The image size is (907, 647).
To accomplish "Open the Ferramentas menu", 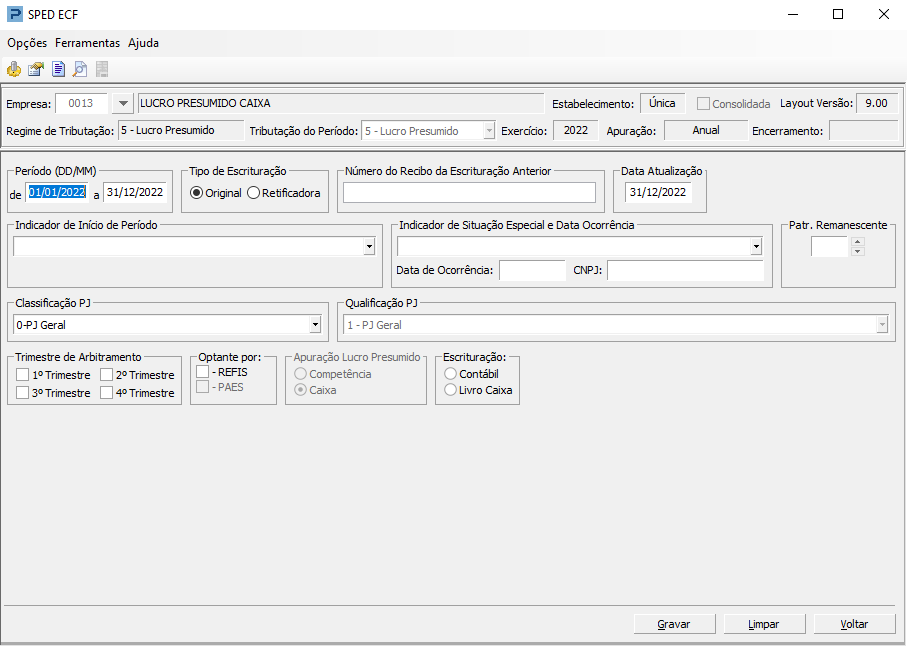I will coord(87,43).
